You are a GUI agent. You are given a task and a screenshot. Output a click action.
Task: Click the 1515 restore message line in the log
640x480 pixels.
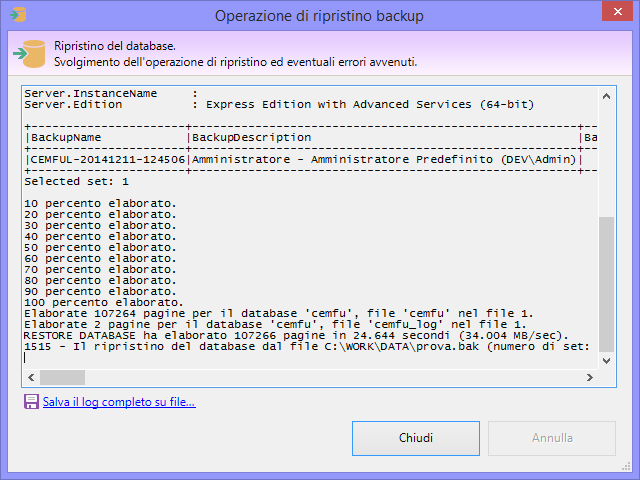click(306, 346)
